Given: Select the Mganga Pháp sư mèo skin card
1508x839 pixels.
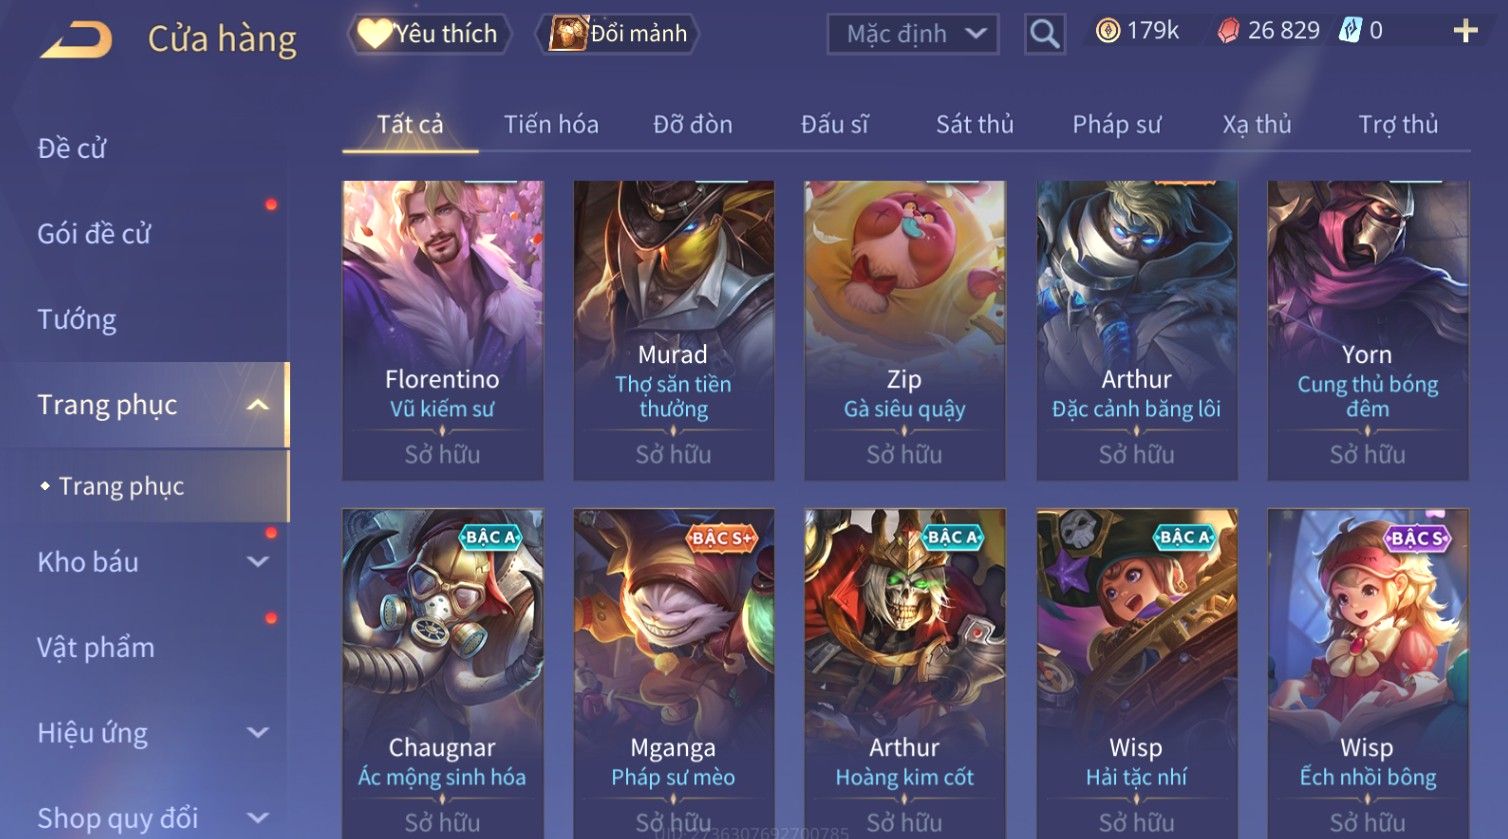Looking at the screenshot, I should coord(673,672).
